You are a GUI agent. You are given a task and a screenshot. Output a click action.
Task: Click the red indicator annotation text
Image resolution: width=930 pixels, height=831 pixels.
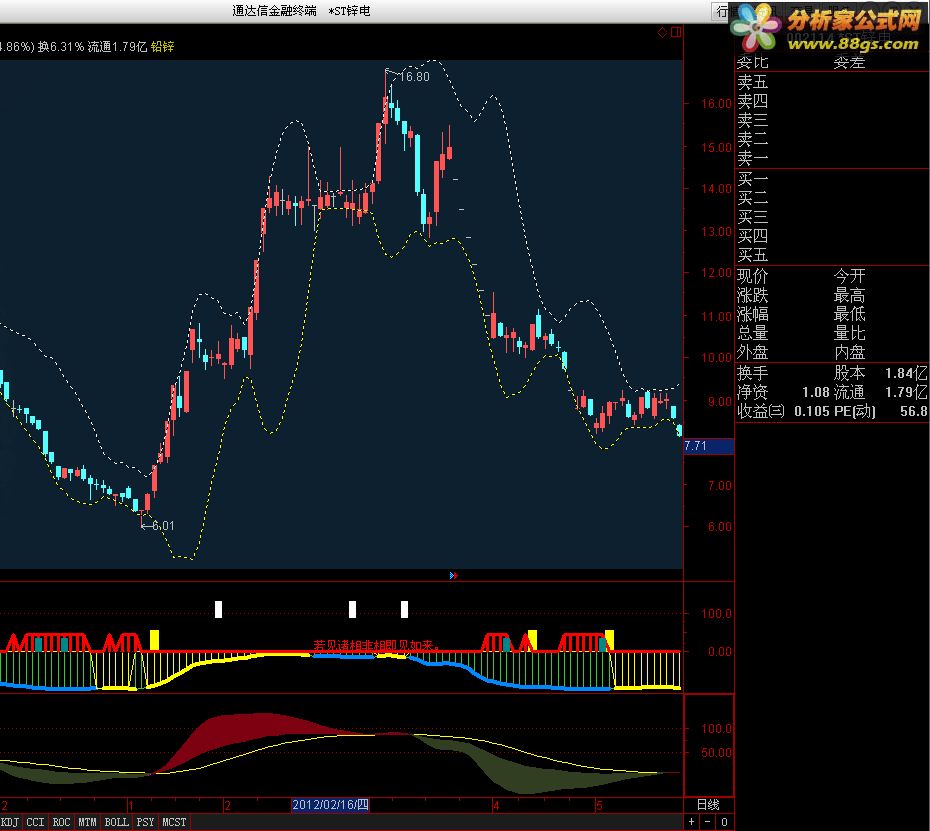[377, 645]
